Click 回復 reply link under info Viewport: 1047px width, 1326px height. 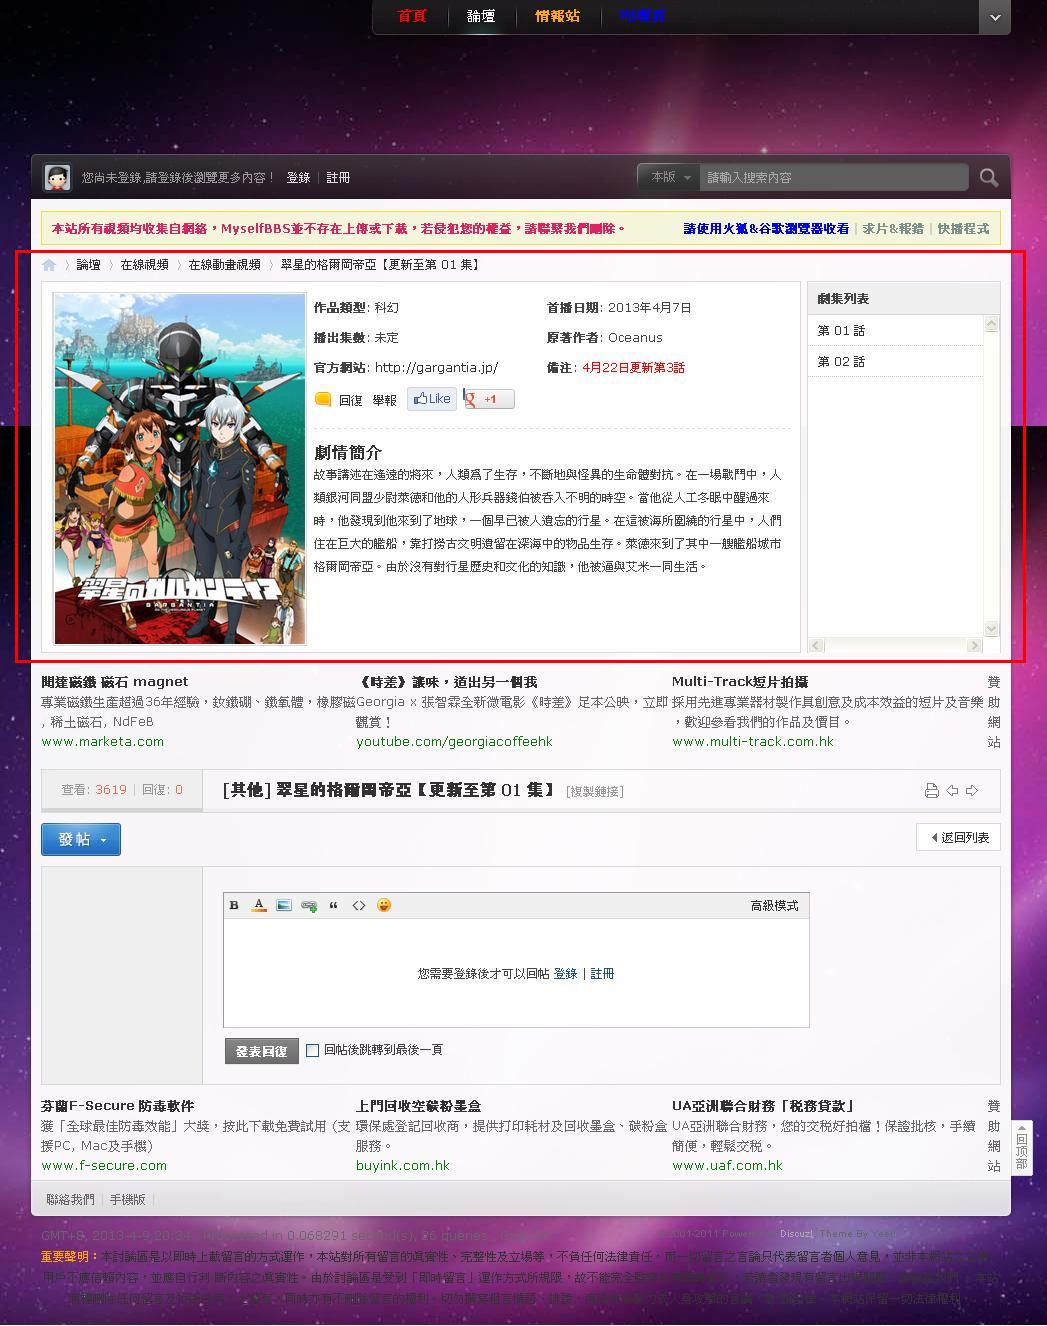click(x=350, y=400)
